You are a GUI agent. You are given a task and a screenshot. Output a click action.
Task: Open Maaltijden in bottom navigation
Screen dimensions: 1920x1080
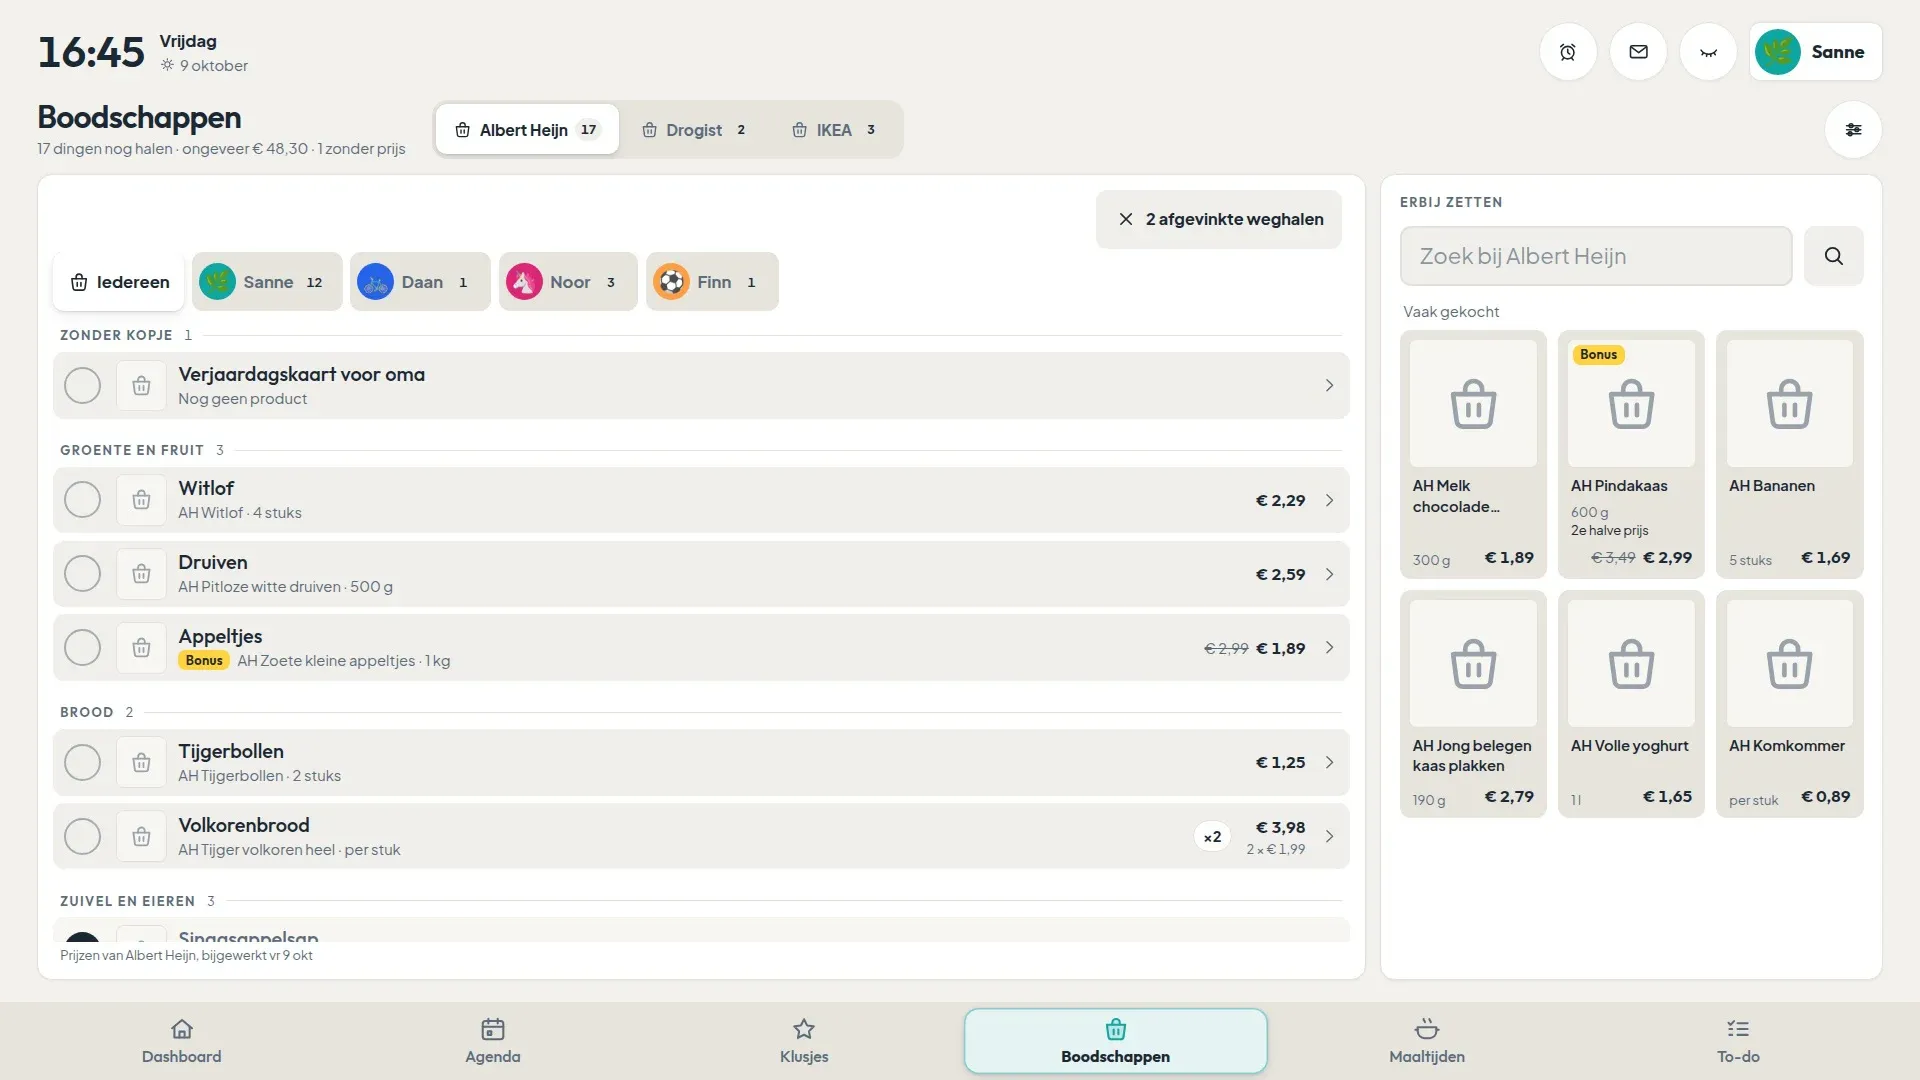(x=1427, y=1041)
